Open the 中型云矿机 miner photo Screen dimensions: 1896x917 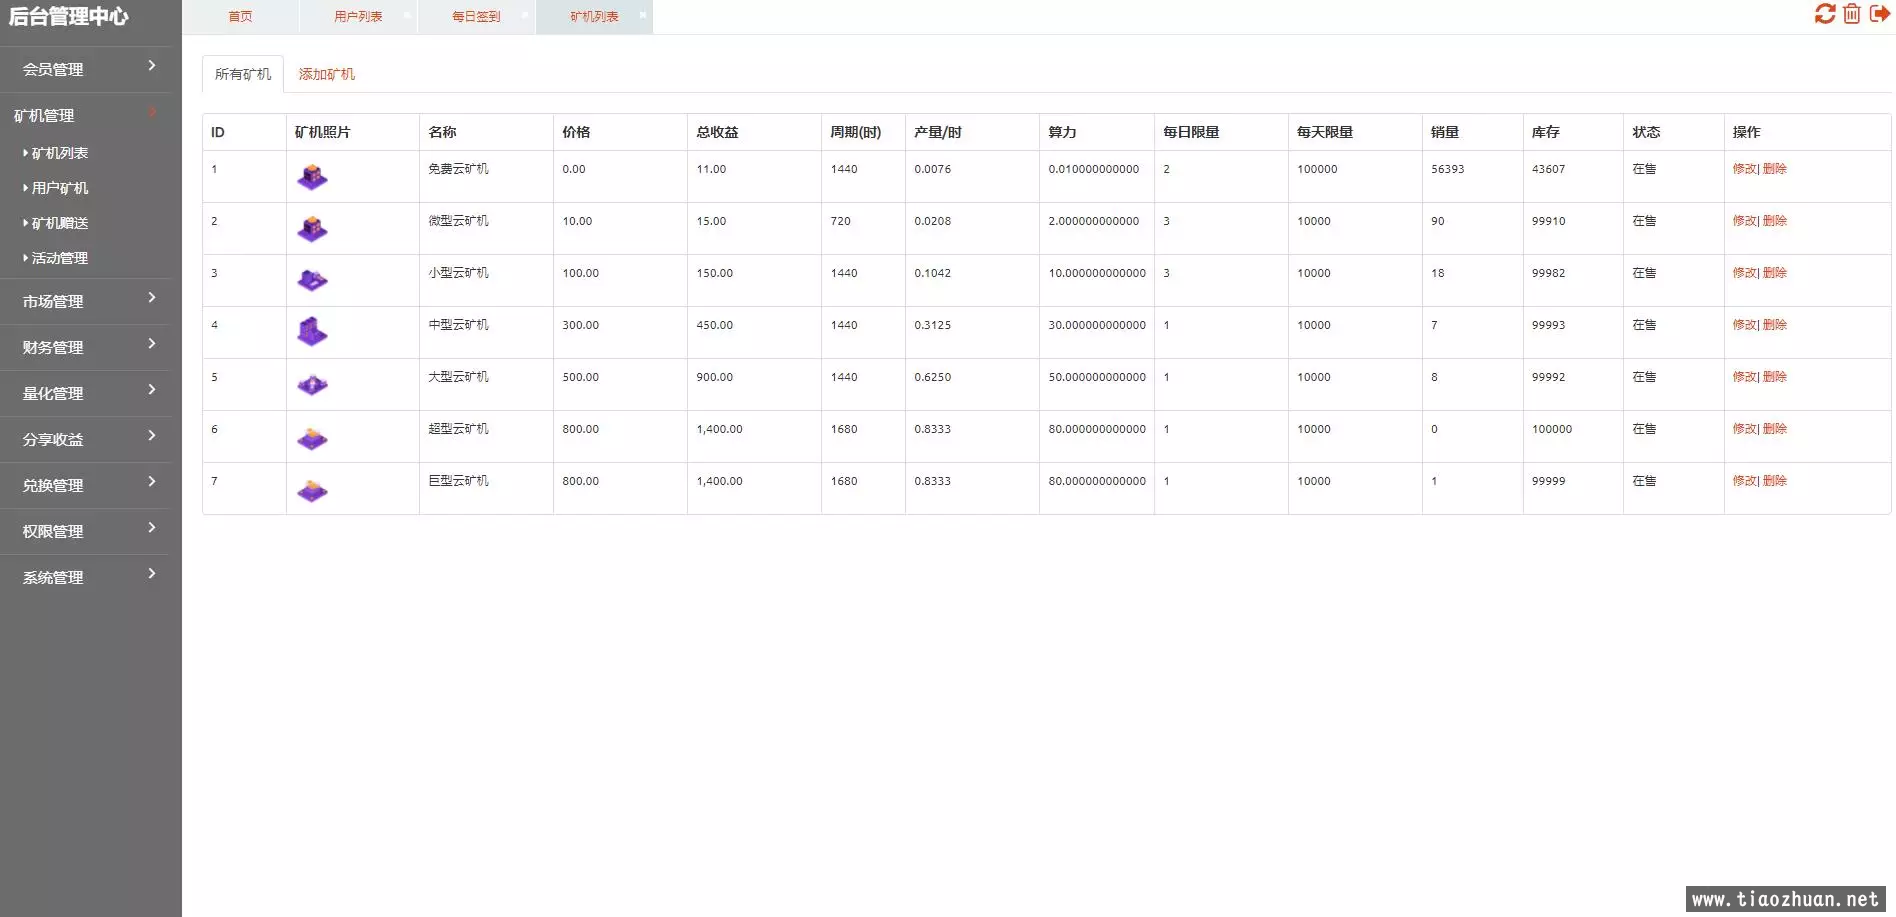(312, 332)
